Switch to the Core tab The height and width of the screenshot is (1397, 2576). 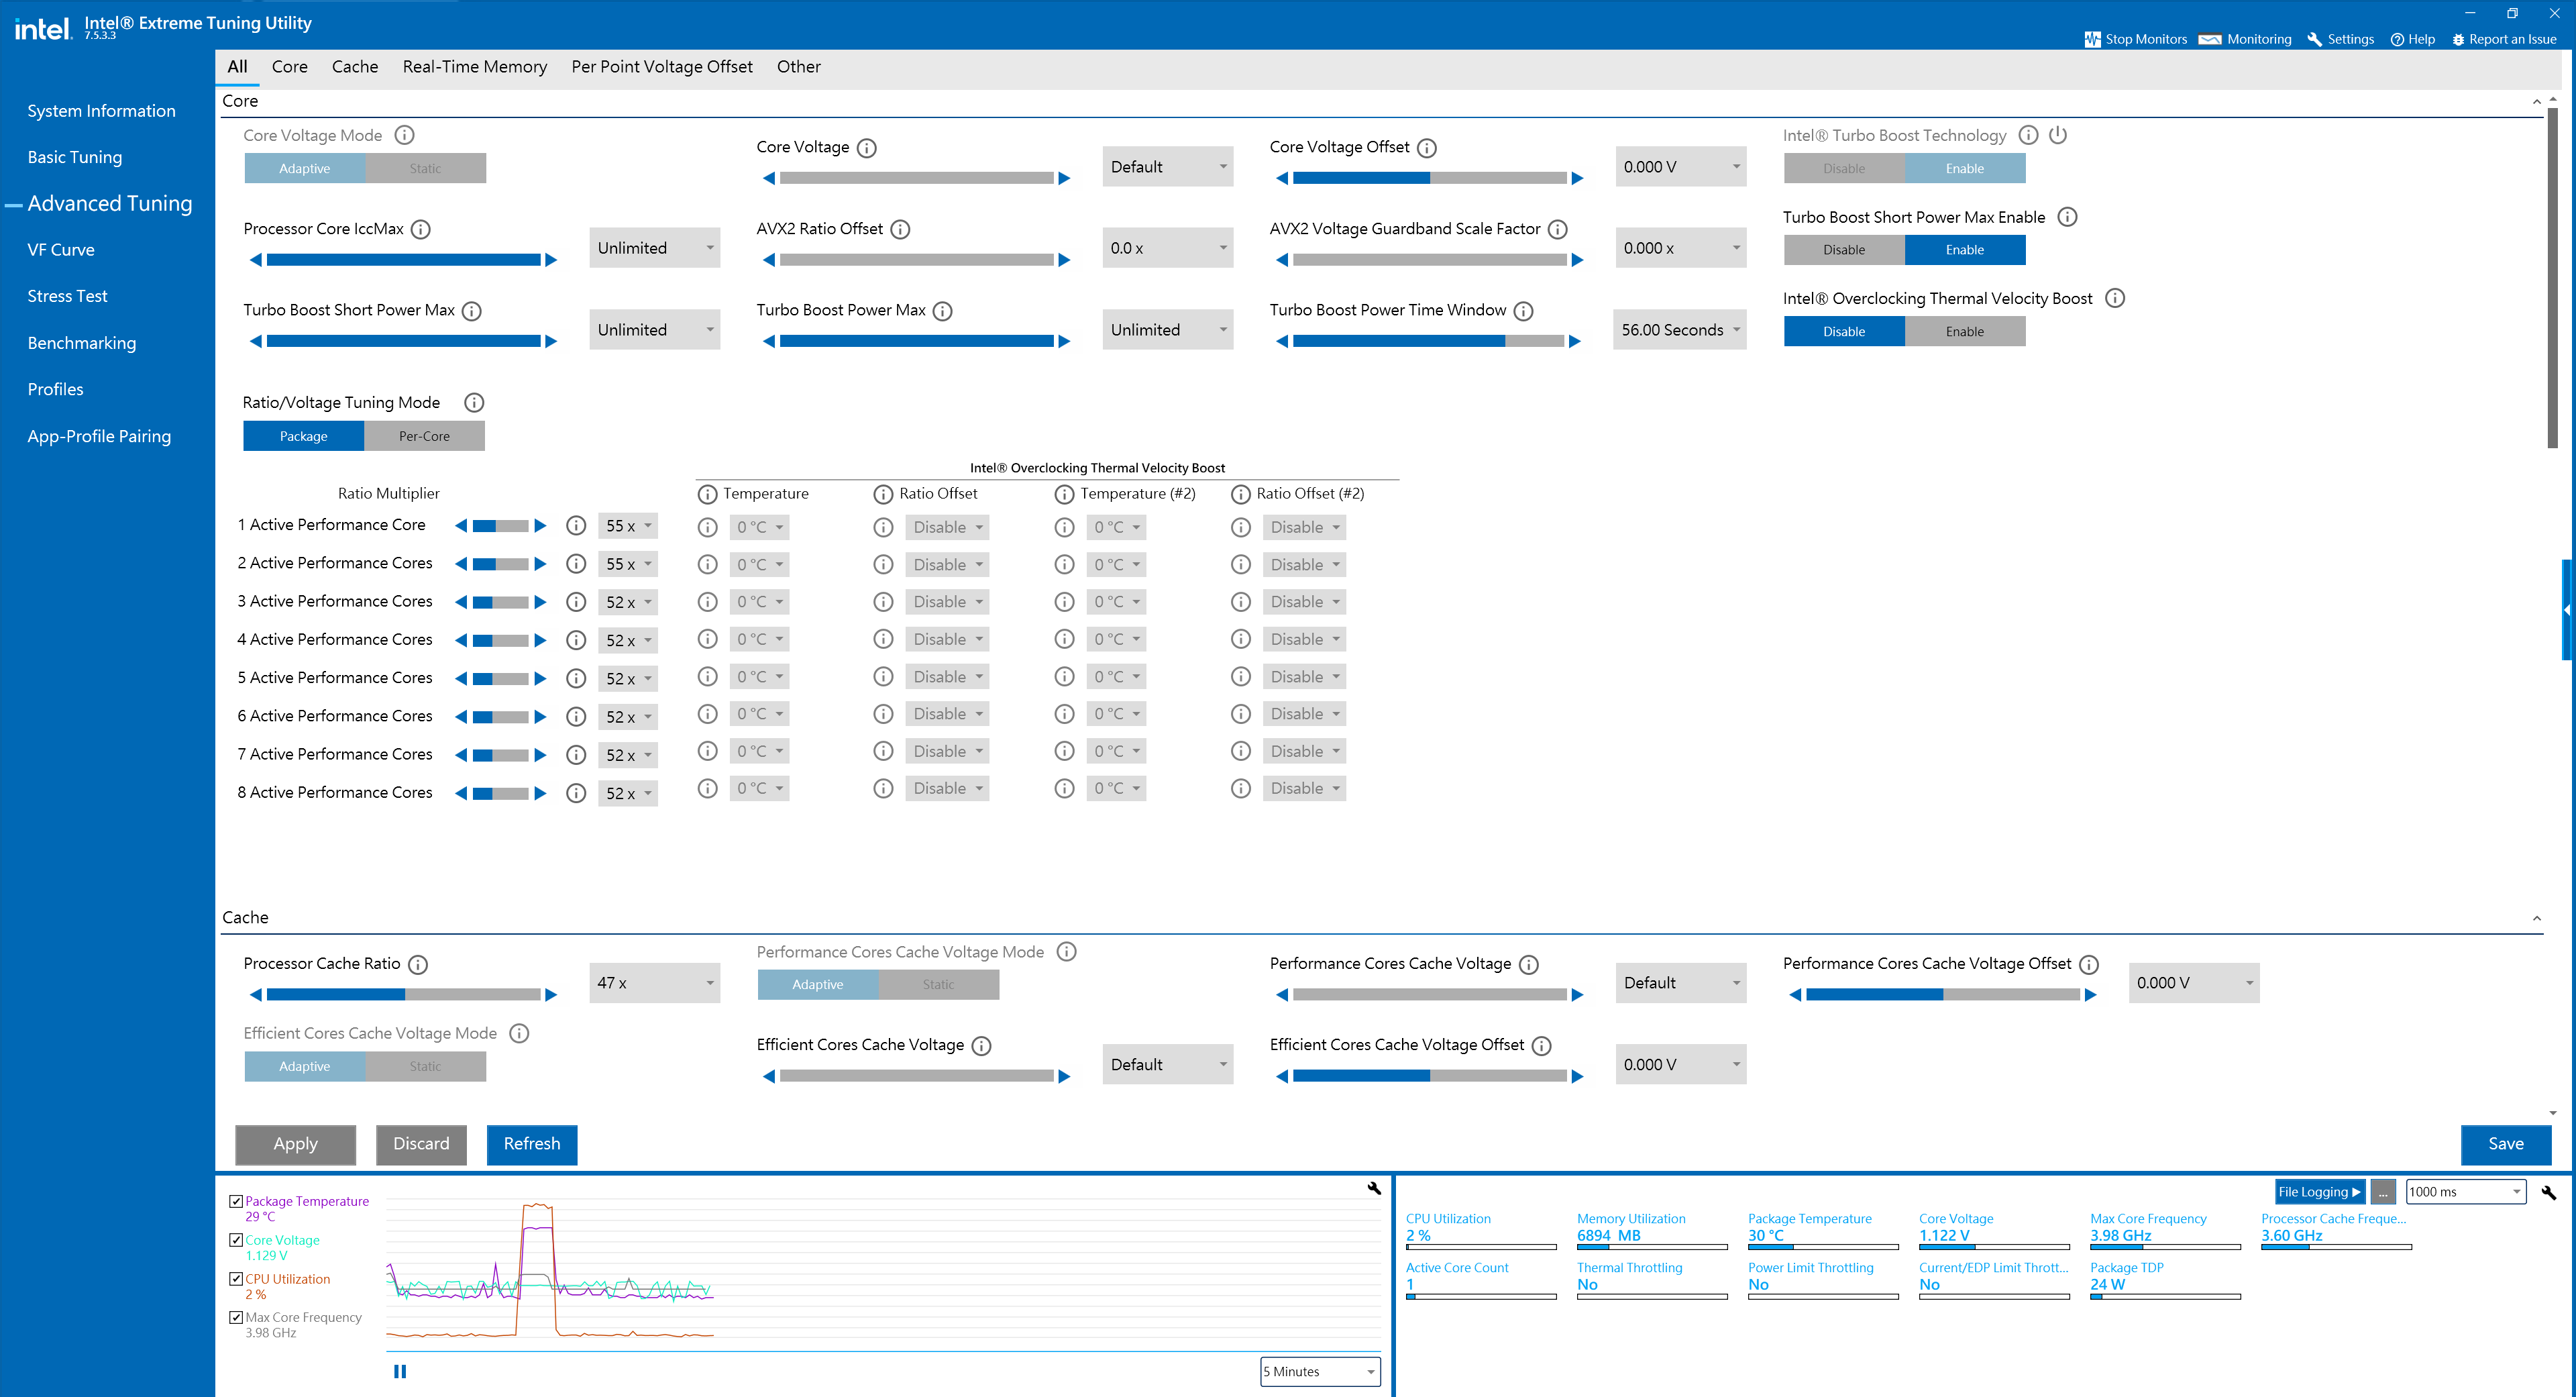click(289, 67)
